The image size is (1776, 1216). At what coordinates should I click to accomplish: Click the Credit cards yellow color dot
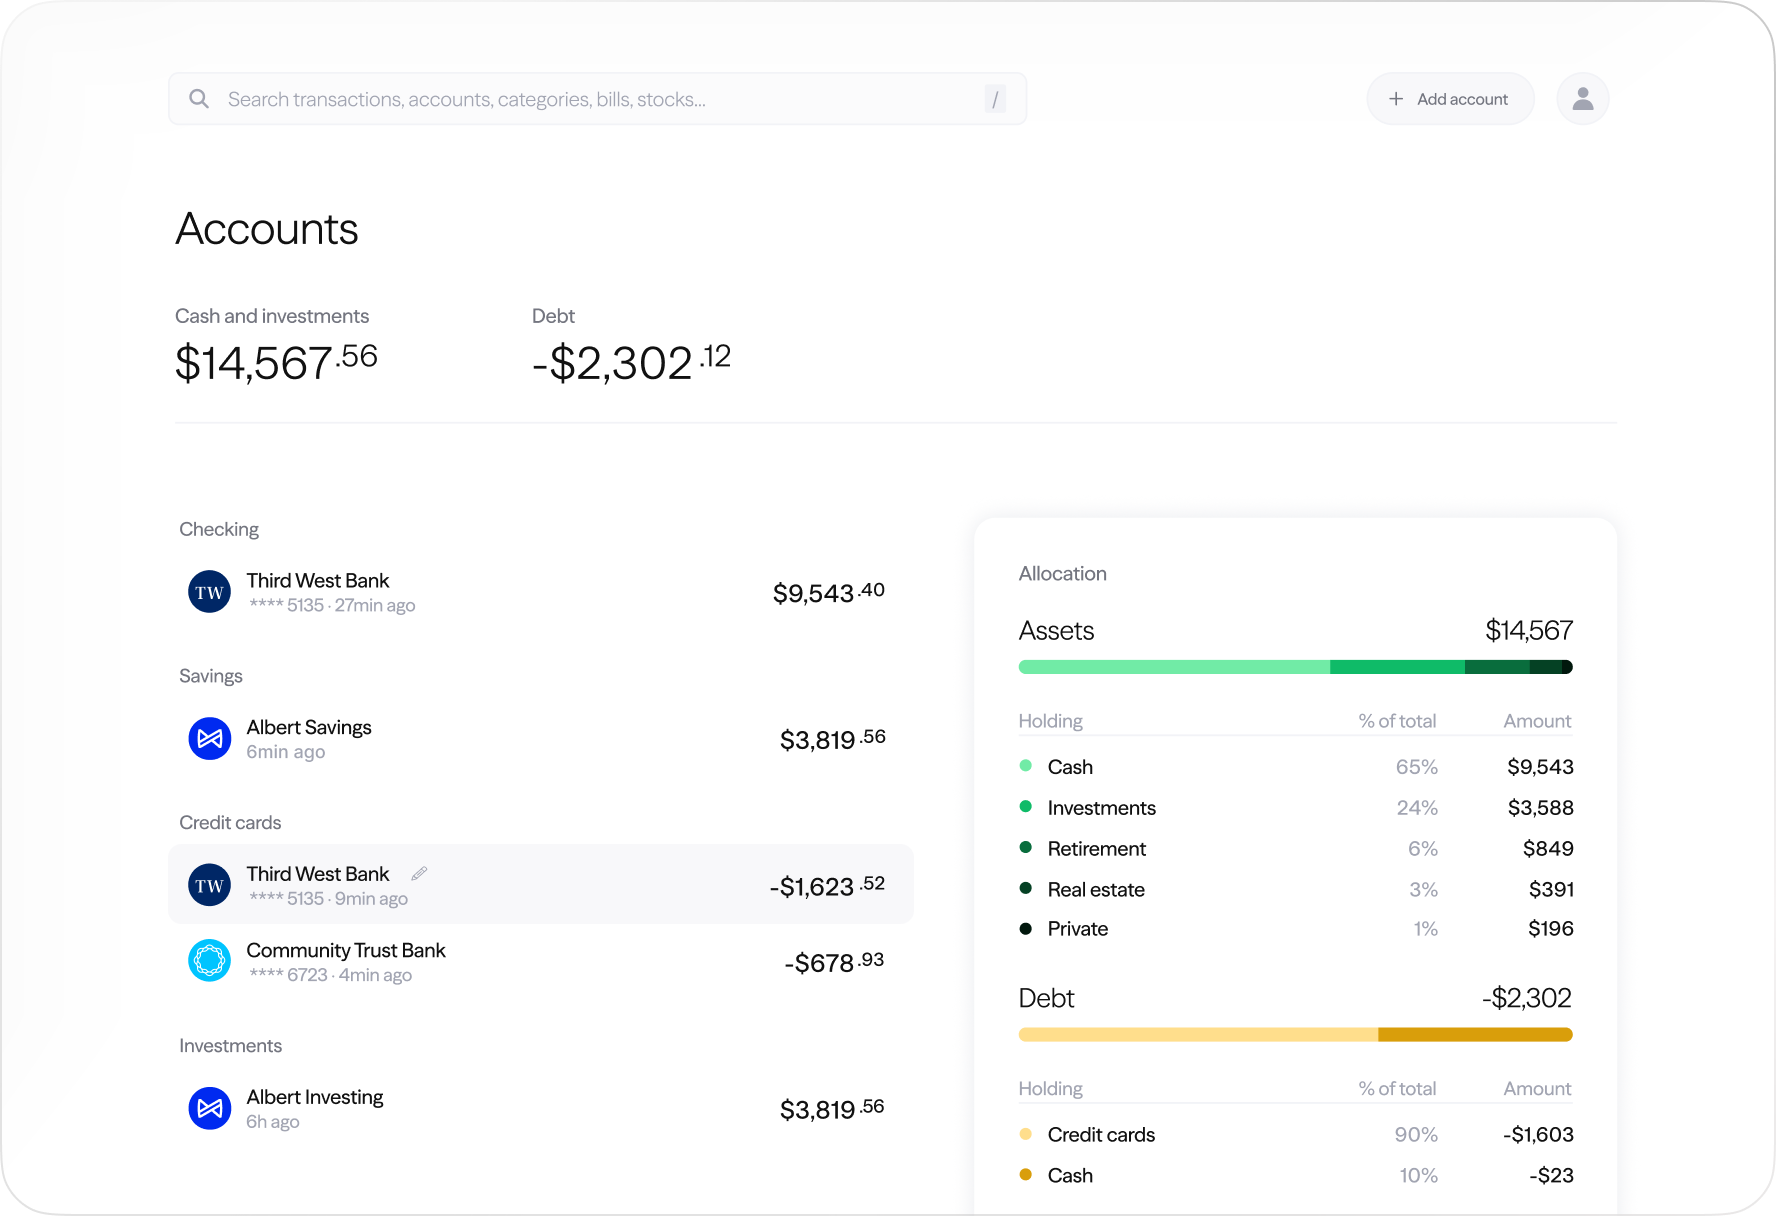pyautogui.click(x=1025, y=1134)
